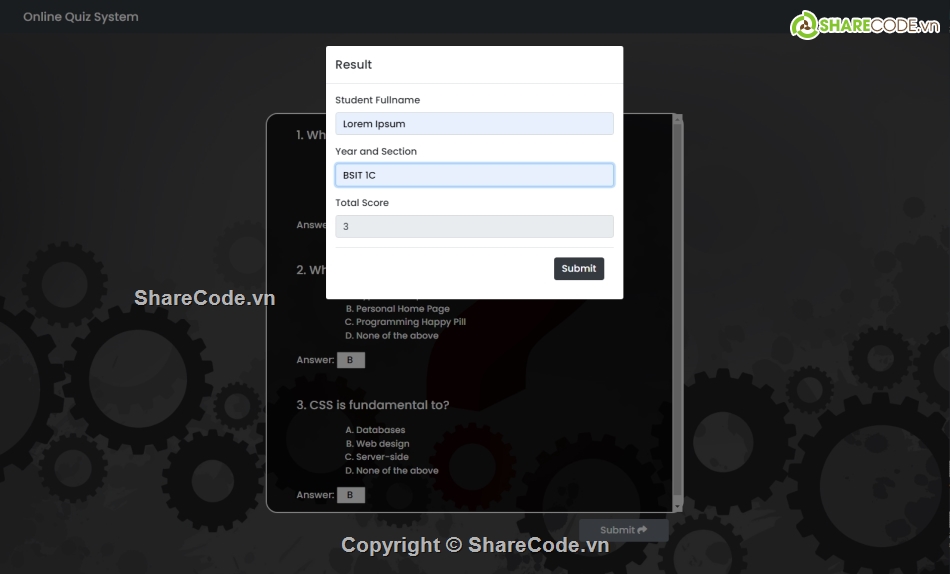Screen dimensions: 950x574
Task: Submit the Result dialog form
Action: pos(579,269)
